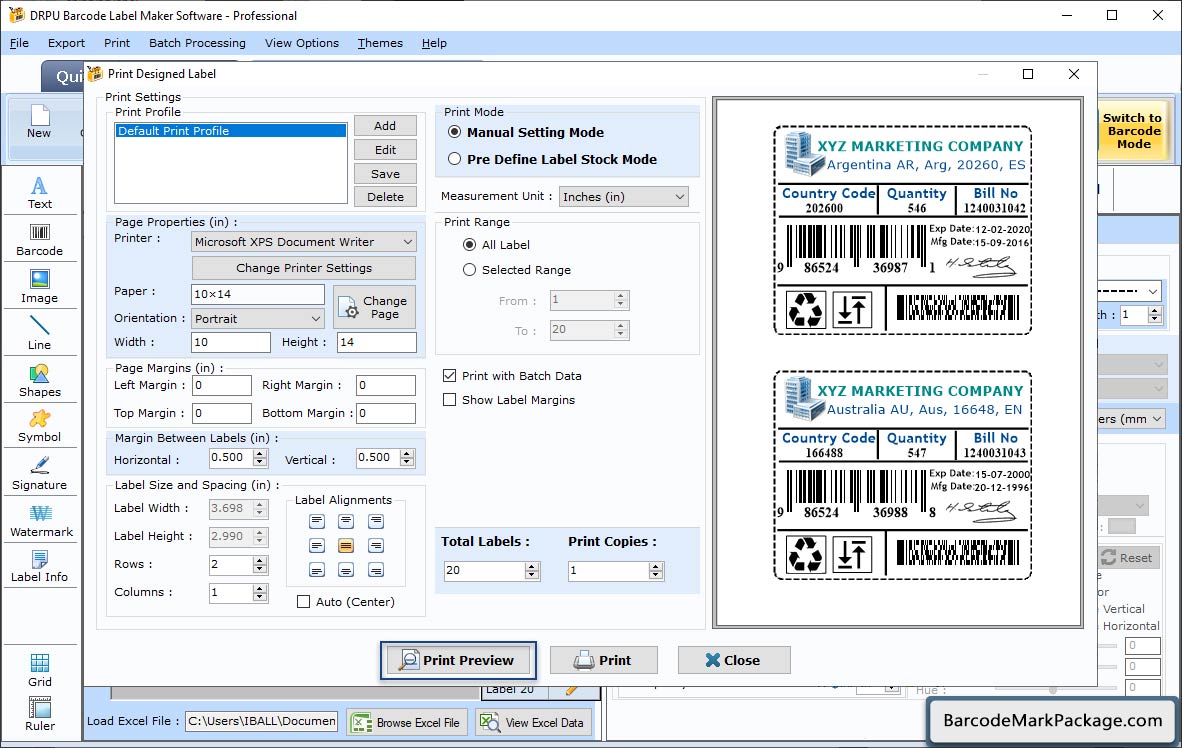Click Browse Excel File button
This screenshot has height=748, width=1182.
(x=408, y=722)
